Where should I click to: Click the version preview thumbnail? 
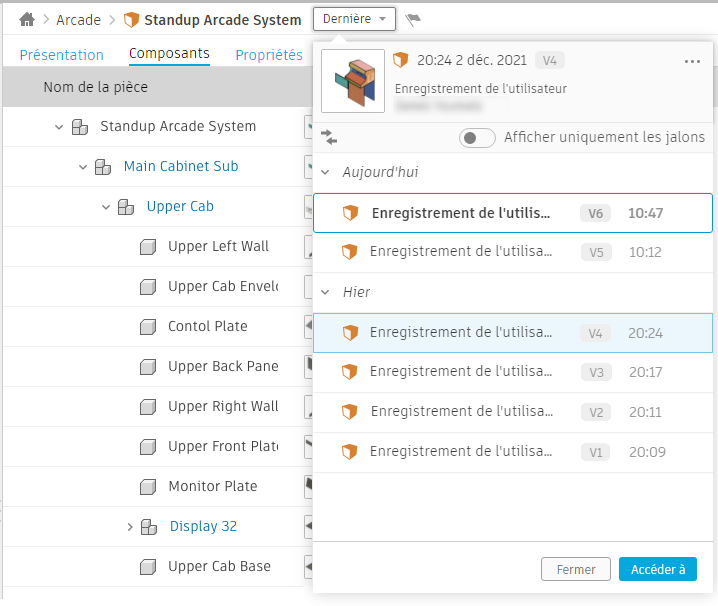[x=353, y=81]
